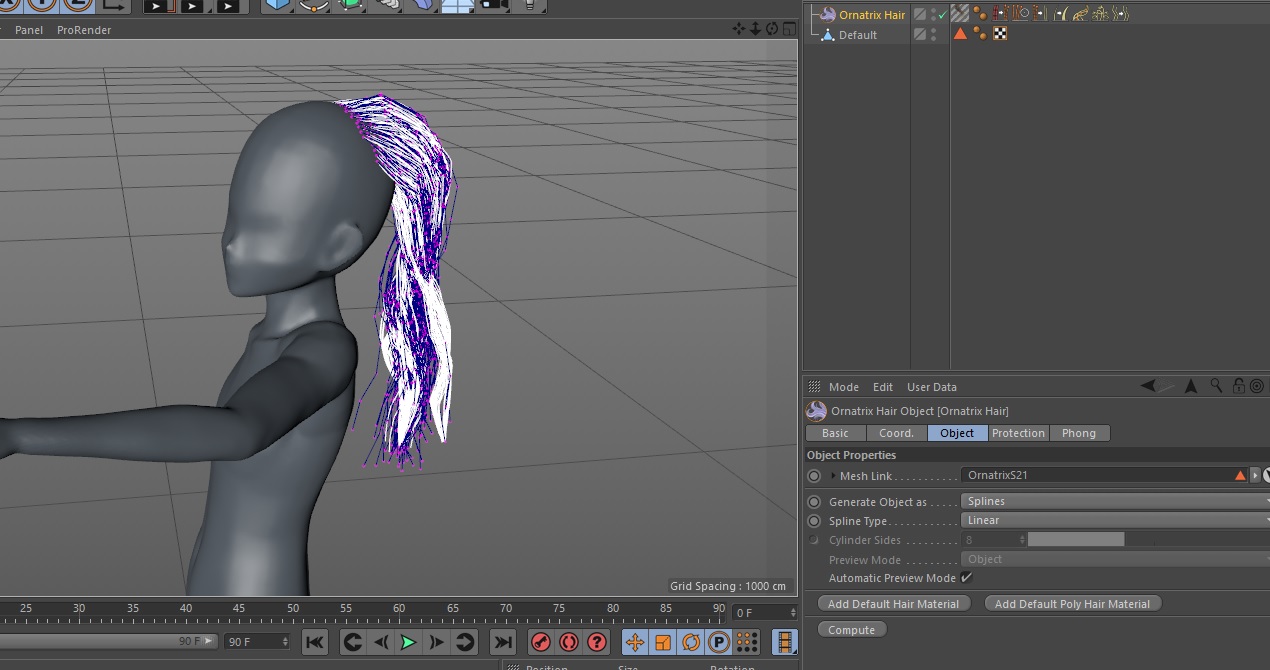Click the checkerboard texture tag on Default
Viewport: 1270px width, 670px height.
tap(999, 34)
